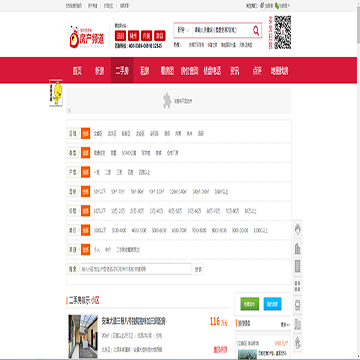Open the 点评 navigation tab
This screenshot has height=360, width=360.
[x=257, y=71]
